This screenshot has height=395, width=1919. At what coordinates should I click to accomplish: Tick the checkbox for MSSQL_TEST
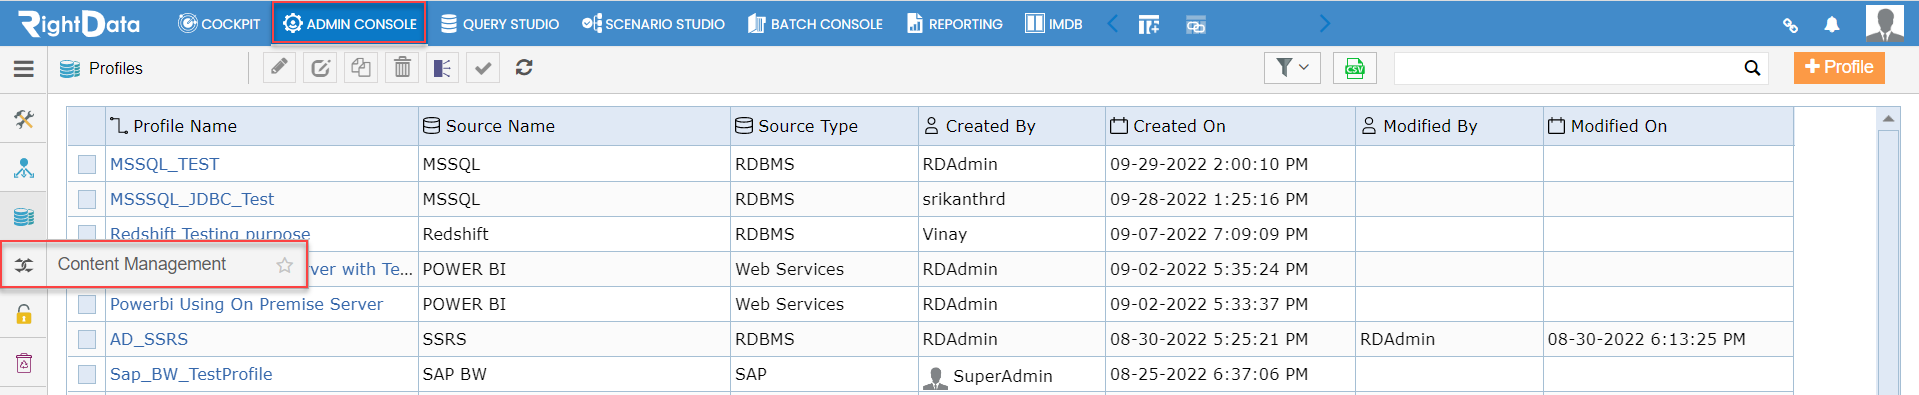click(87, 164)
